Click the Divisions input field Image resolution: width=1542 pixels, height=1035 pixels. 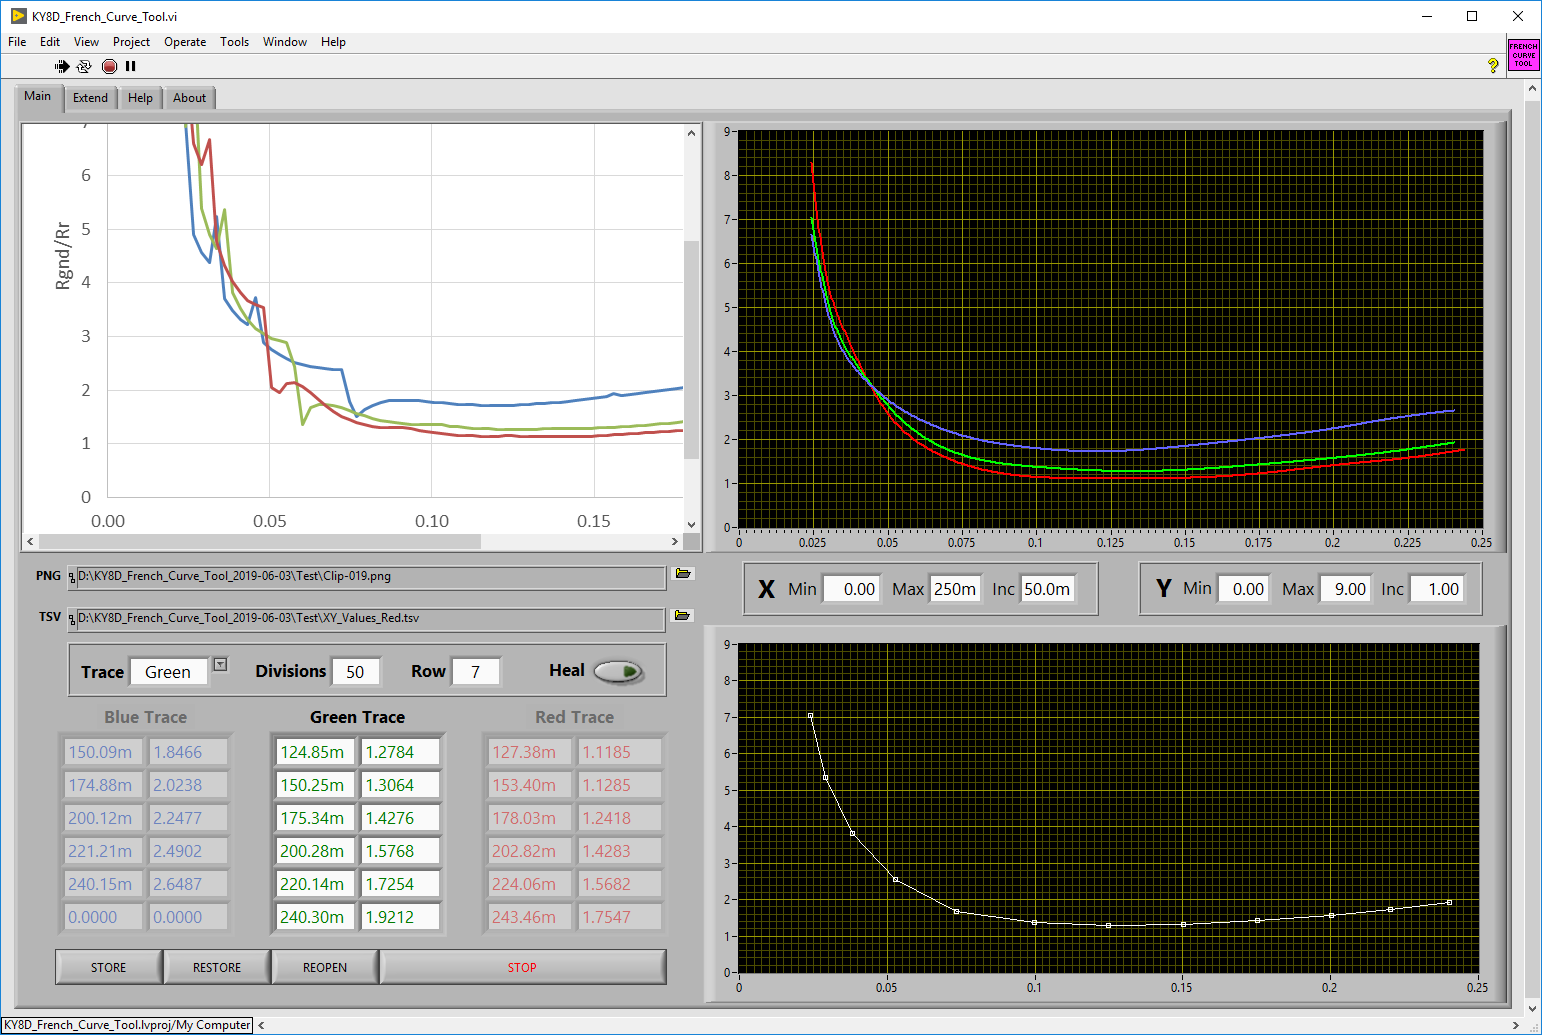coord(356,672)
